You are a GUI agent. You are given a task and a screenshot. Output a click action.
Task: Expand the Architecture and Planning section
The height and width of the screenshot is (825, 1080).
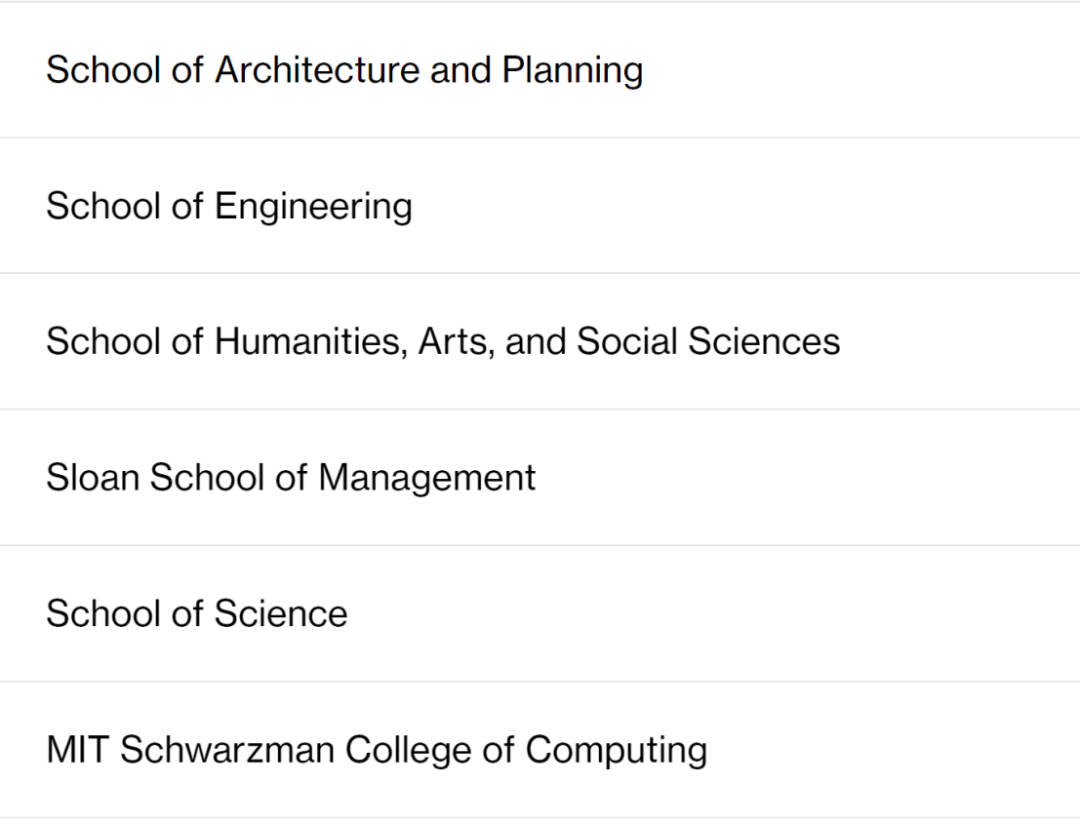coord(540,70)
